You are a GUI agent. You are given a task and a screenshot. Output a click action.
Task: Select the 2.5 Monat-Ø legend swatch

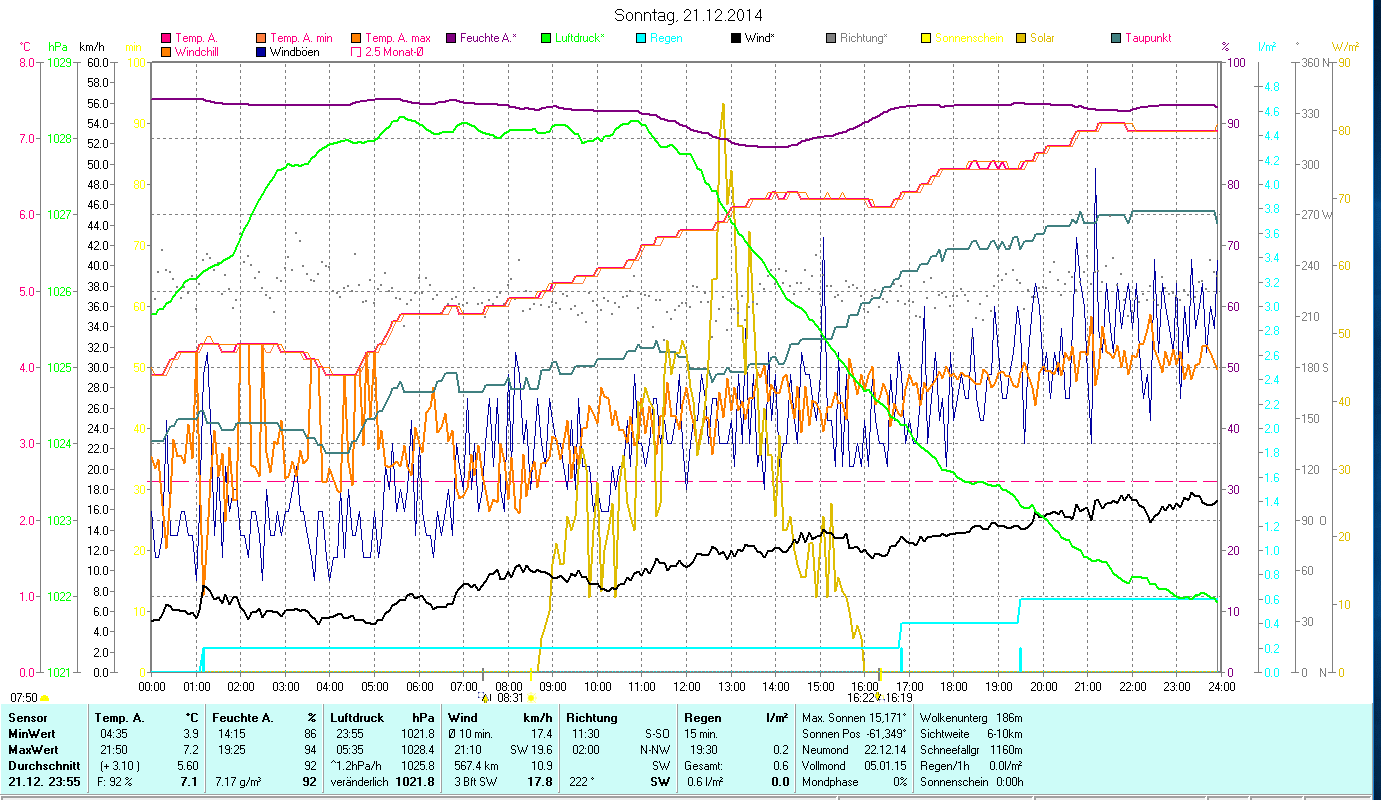pos(355,52)
